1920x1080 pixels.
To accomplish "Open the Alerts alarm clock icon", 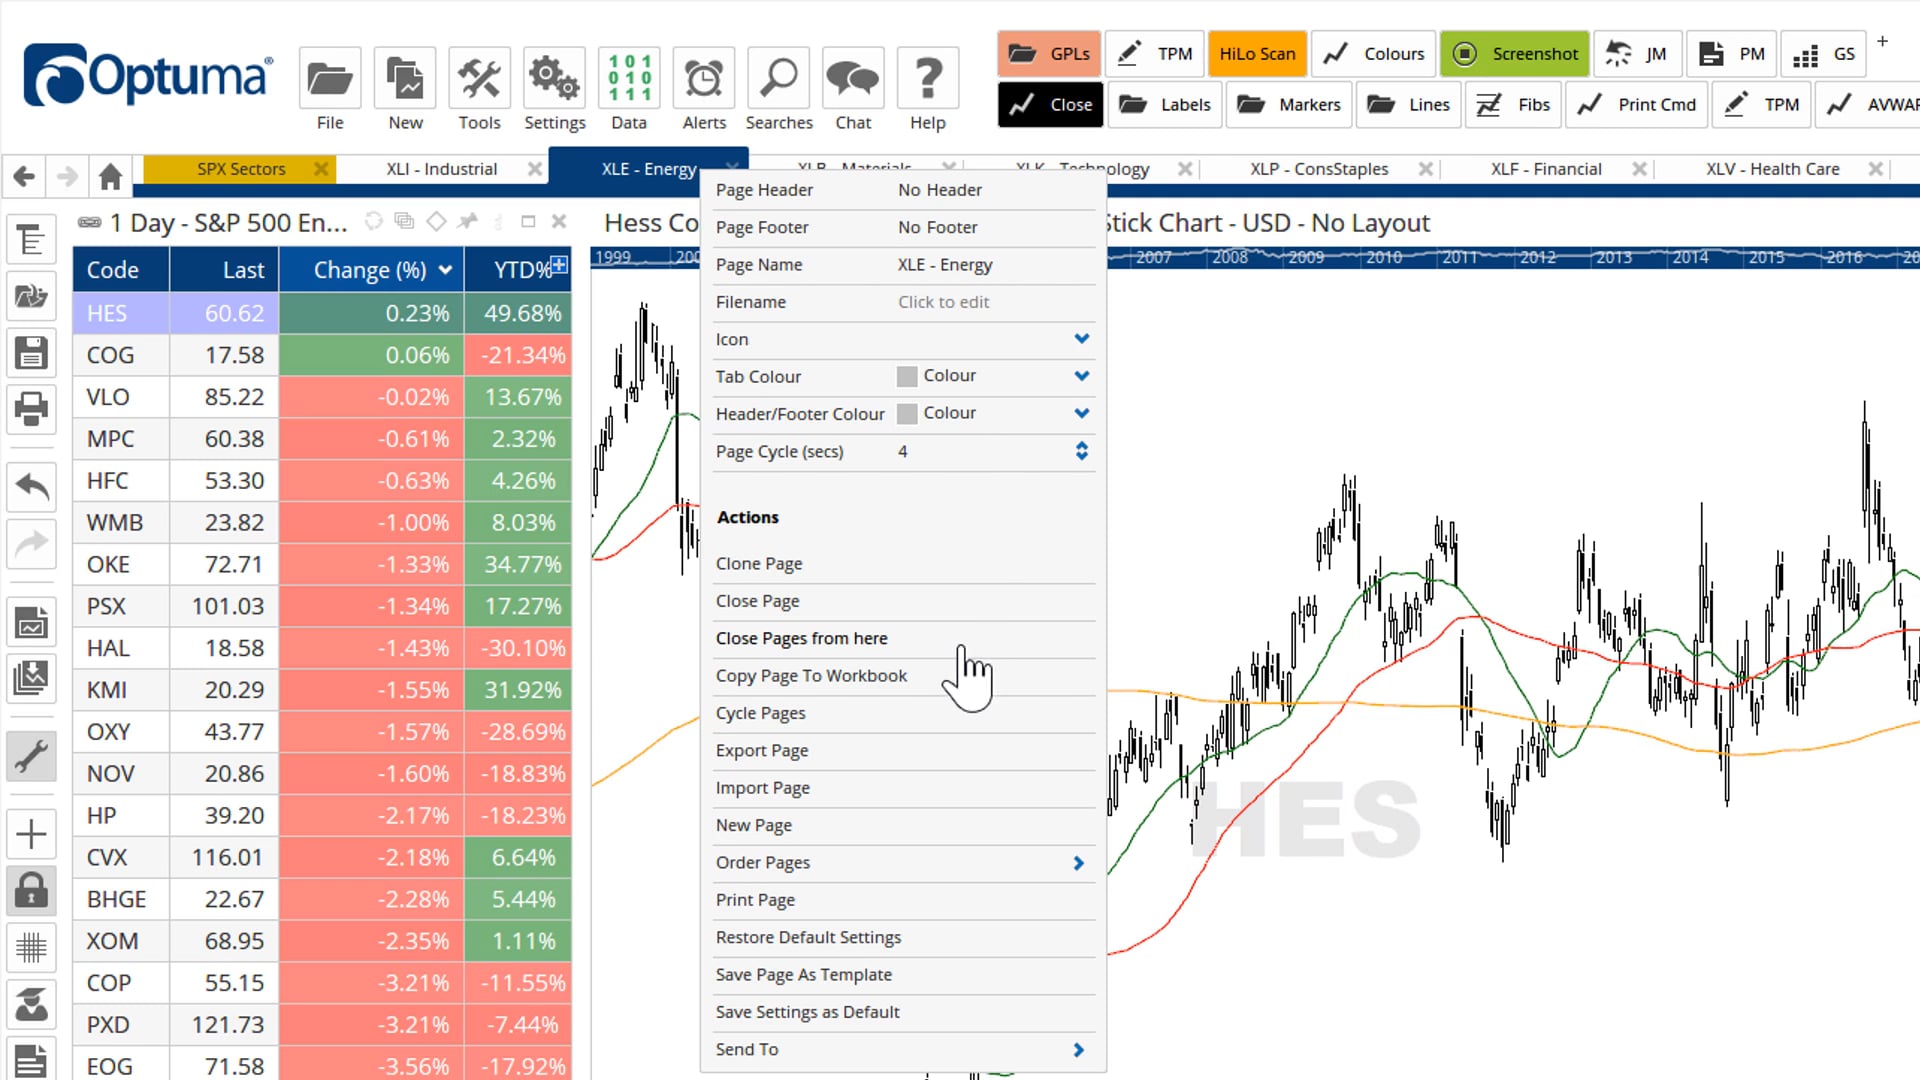I will click(704, 79).
